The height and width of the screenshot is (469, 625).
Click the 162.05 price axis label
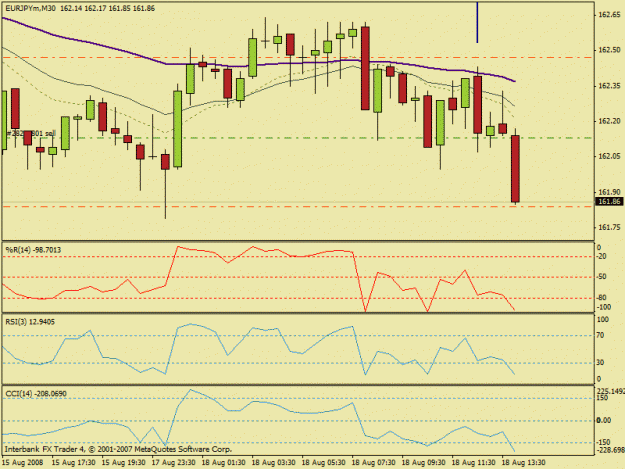click(x=609, y=156)
